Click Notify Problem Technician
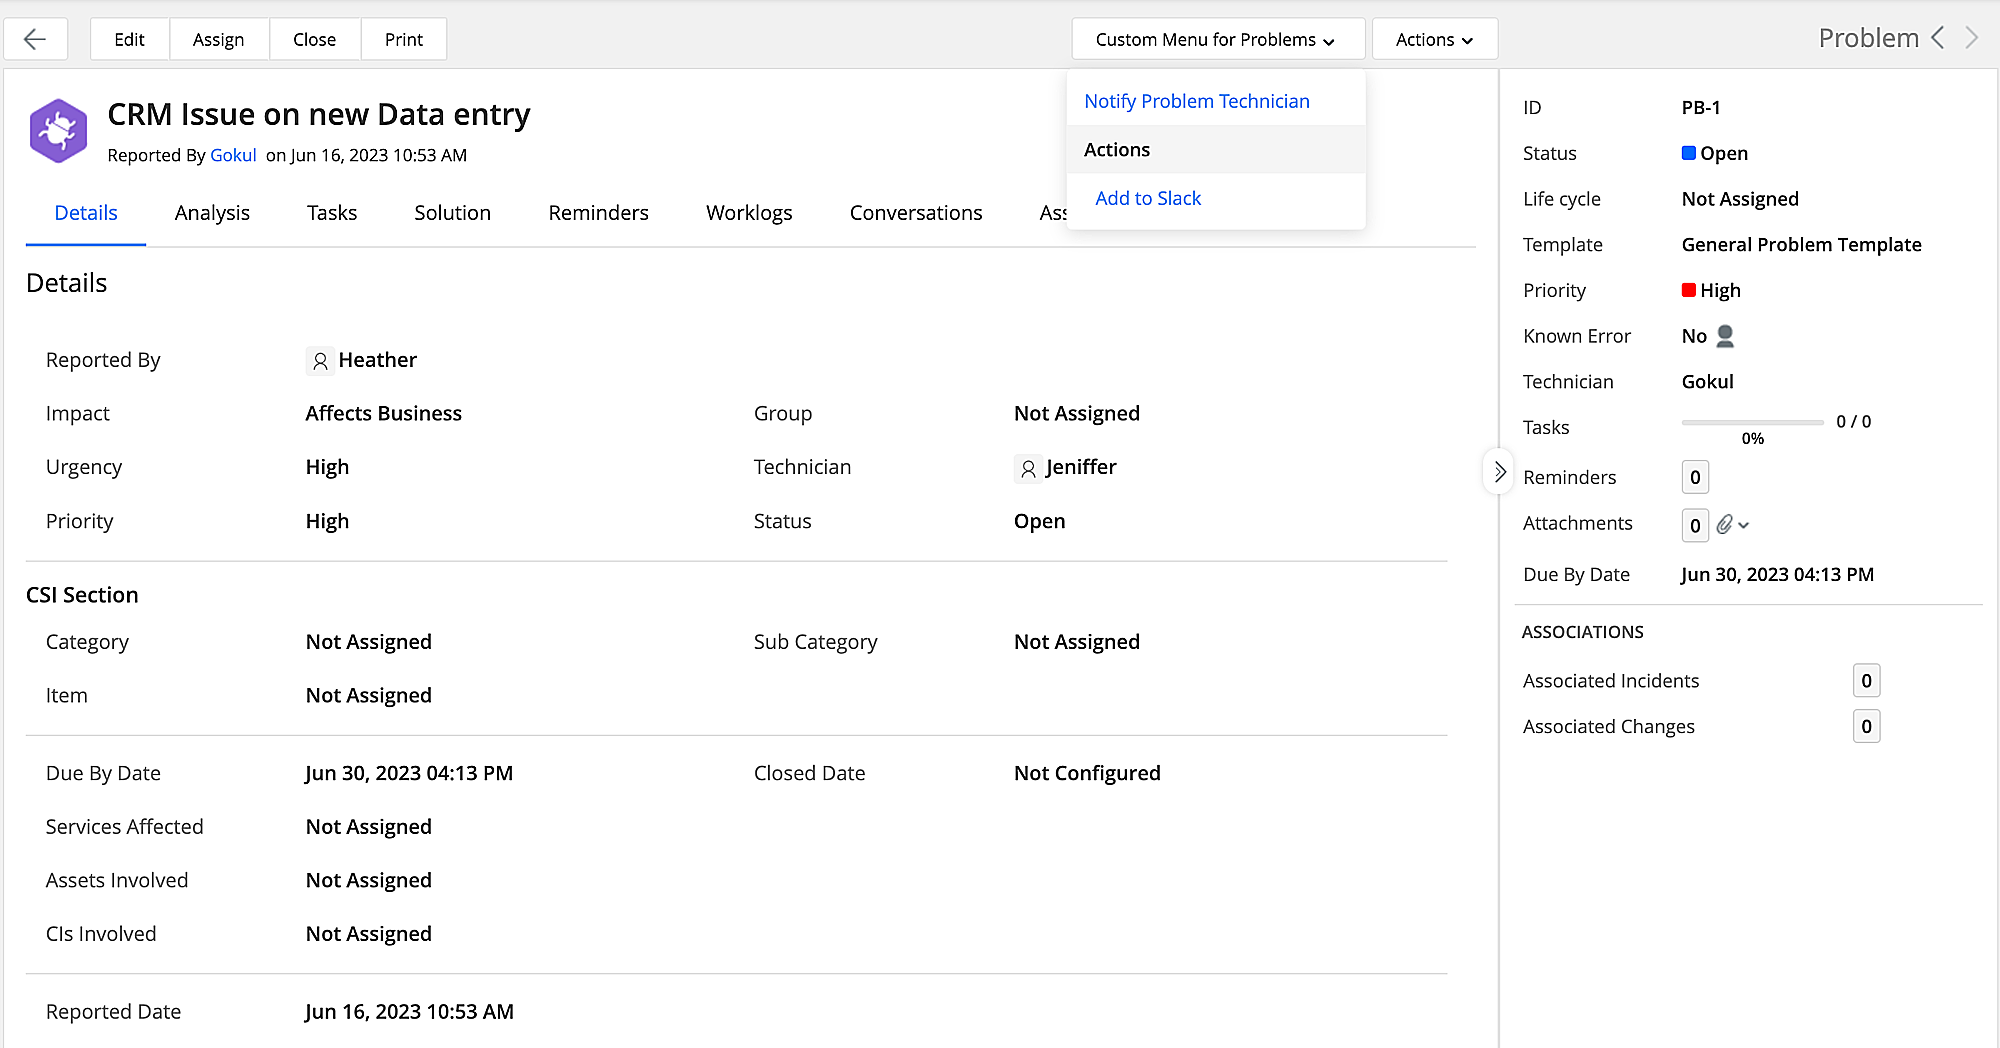The image size is (2000, 1048). pyautogui.click(x=1197, y=100)
